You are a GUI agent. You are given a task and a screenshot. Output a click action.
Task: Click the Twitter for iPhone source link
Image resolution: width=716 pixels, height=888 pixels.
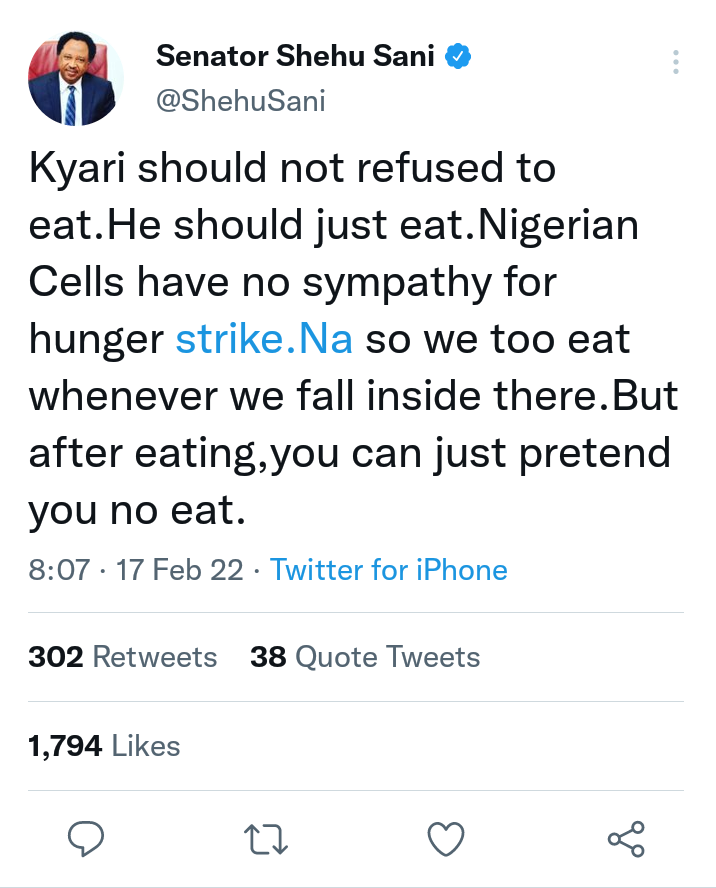(x=389, y=570)
